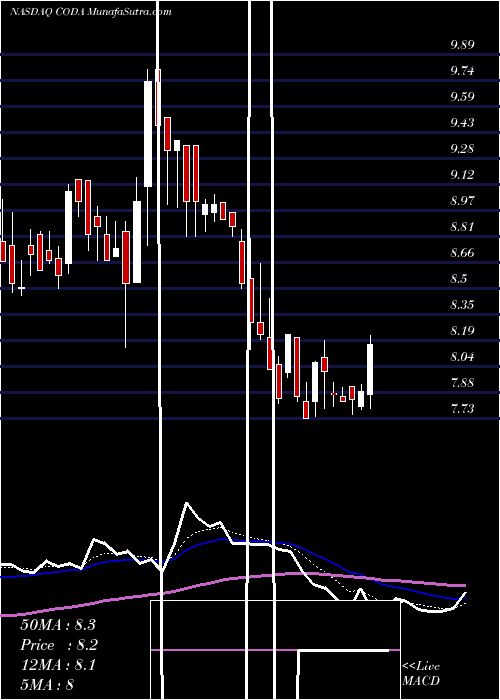Click the 8.5 price axis label
The height and width of the screenshot is (700, 500).
[458, 278]
